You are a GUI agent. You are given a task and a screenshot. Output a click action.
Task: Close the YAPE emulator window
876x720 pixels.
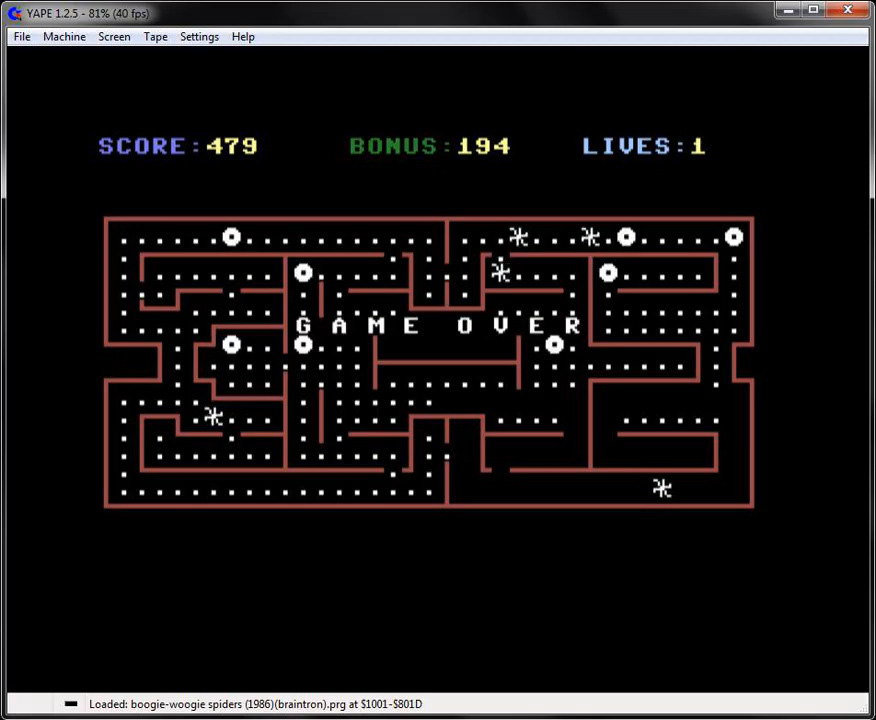tap(847, 10)
